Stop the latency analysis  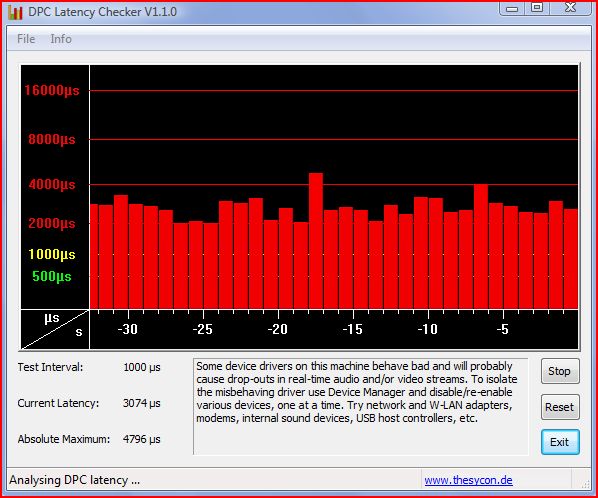[x=560, y=371]
